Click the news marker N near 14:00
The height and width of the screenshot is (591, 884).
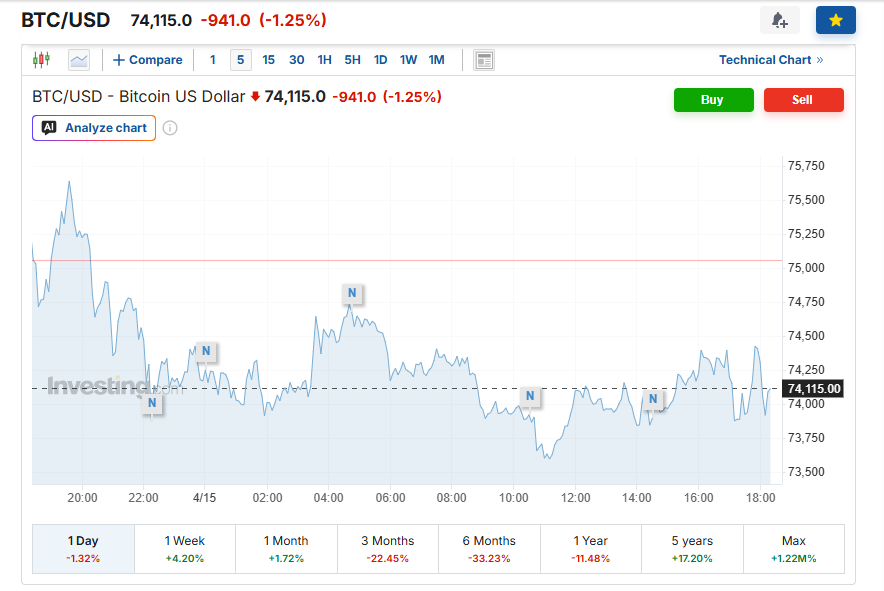pyautogui.click(x=653, y=399)
